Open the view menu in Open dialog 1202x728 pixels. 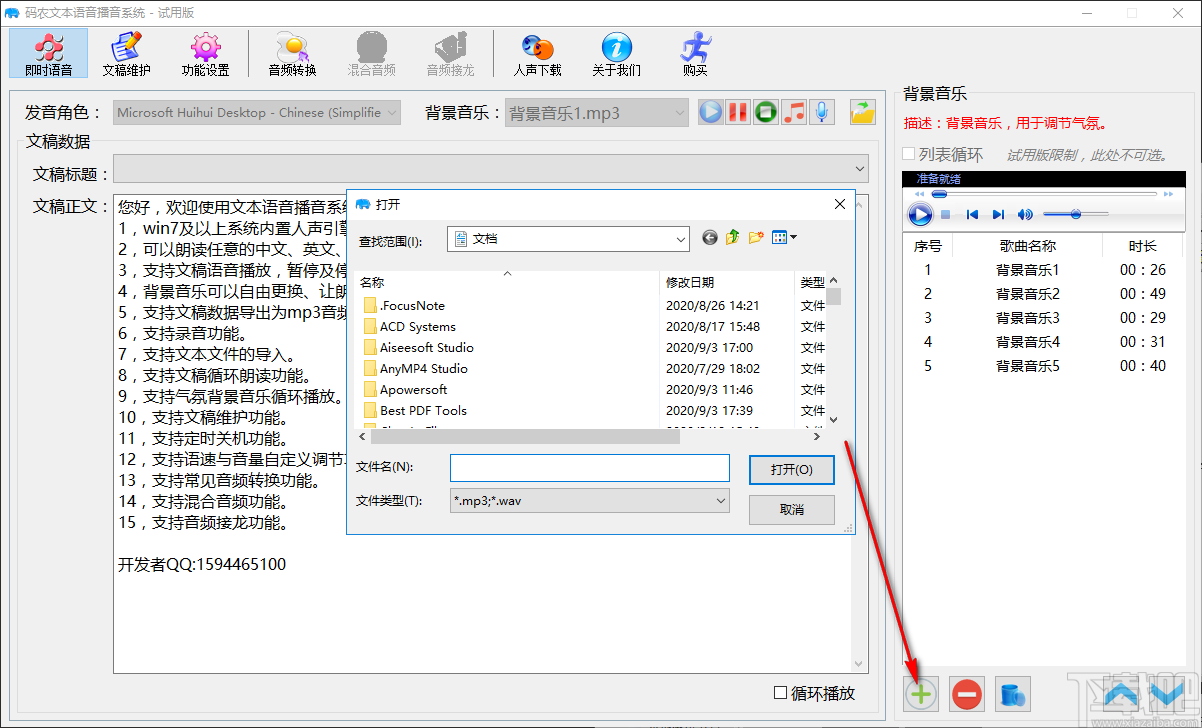coord(784,238)
